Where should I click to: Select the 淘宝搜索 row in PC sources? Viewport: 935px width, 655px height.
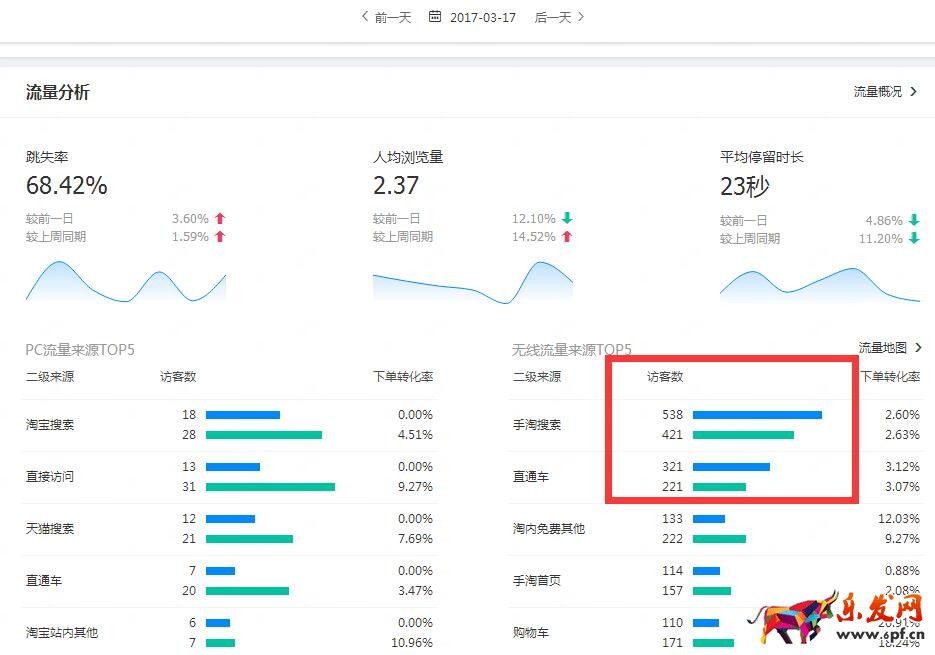(x=50, y=425)
